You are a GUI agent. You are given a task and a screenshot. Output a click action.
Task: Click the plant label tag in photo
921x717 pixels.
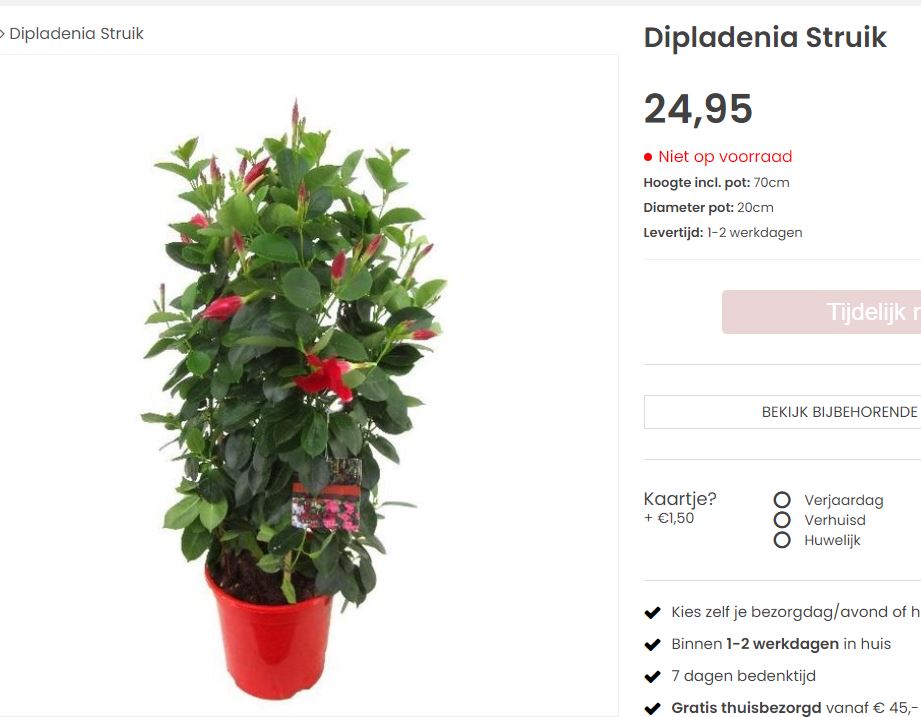click(x=327, y=496)
